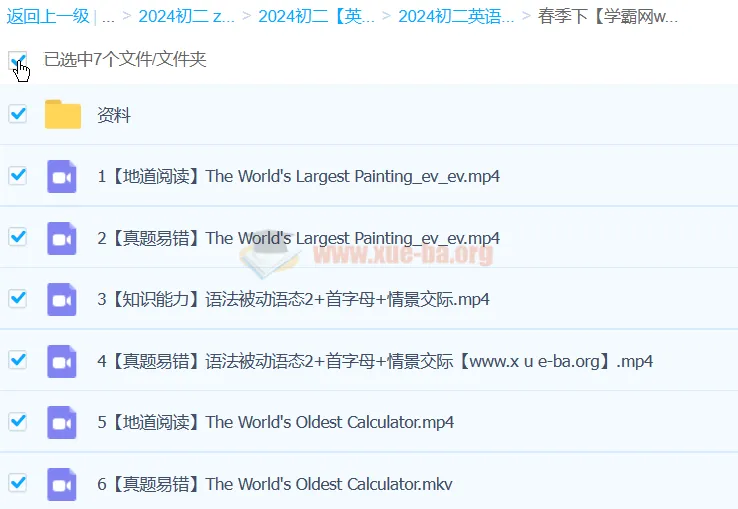Uncheck checkbox for 6 Oldest Calculator.mkv

17,484
